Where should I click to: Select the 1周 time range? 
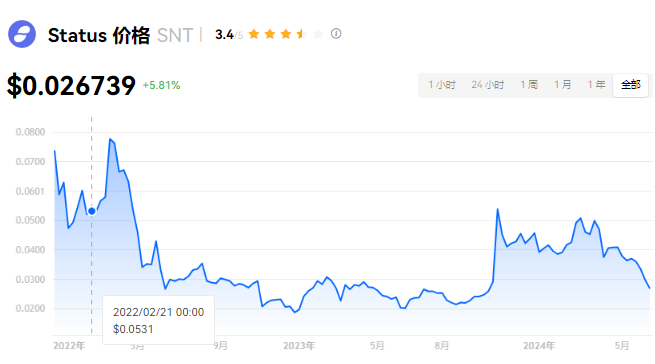(x=529, y=85)
